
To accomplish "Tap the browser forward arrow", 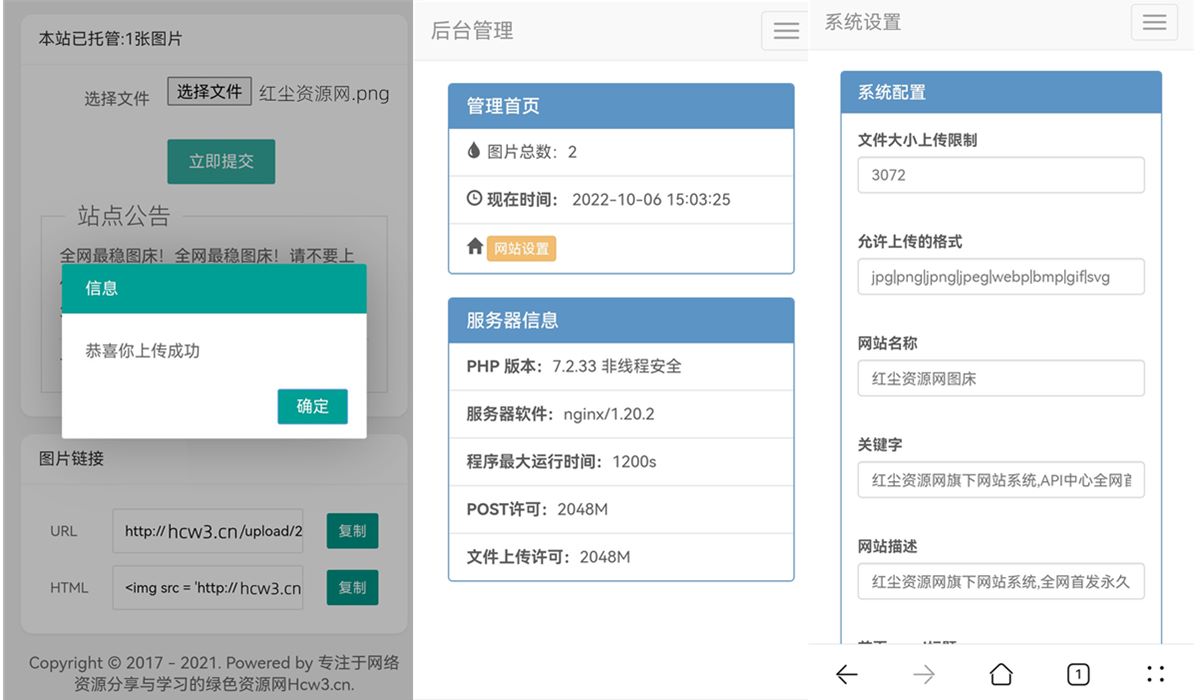I will click(x=923, y=675).
